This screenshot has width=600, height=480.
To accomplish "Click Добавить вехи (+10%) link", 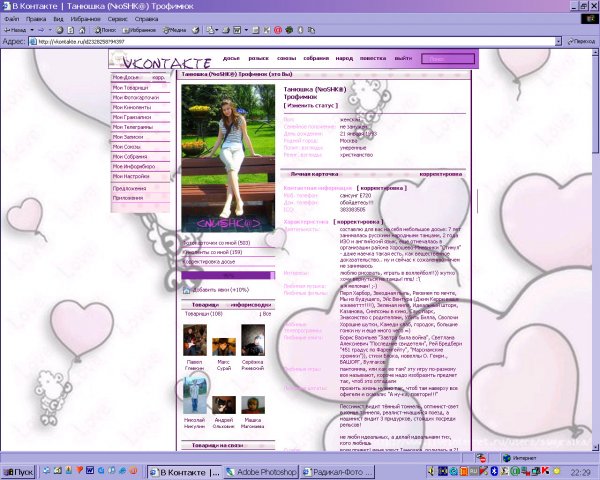I will point(221,290).
